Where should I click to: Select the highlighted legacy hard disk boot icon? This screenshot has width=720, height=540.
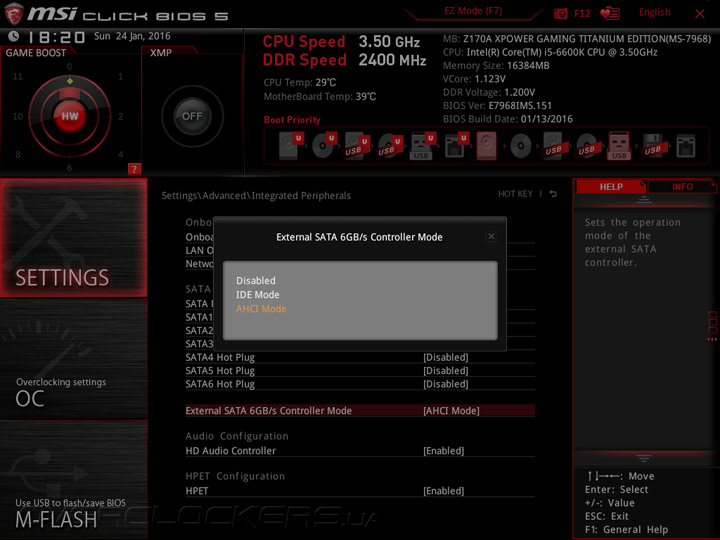point(486,146)
